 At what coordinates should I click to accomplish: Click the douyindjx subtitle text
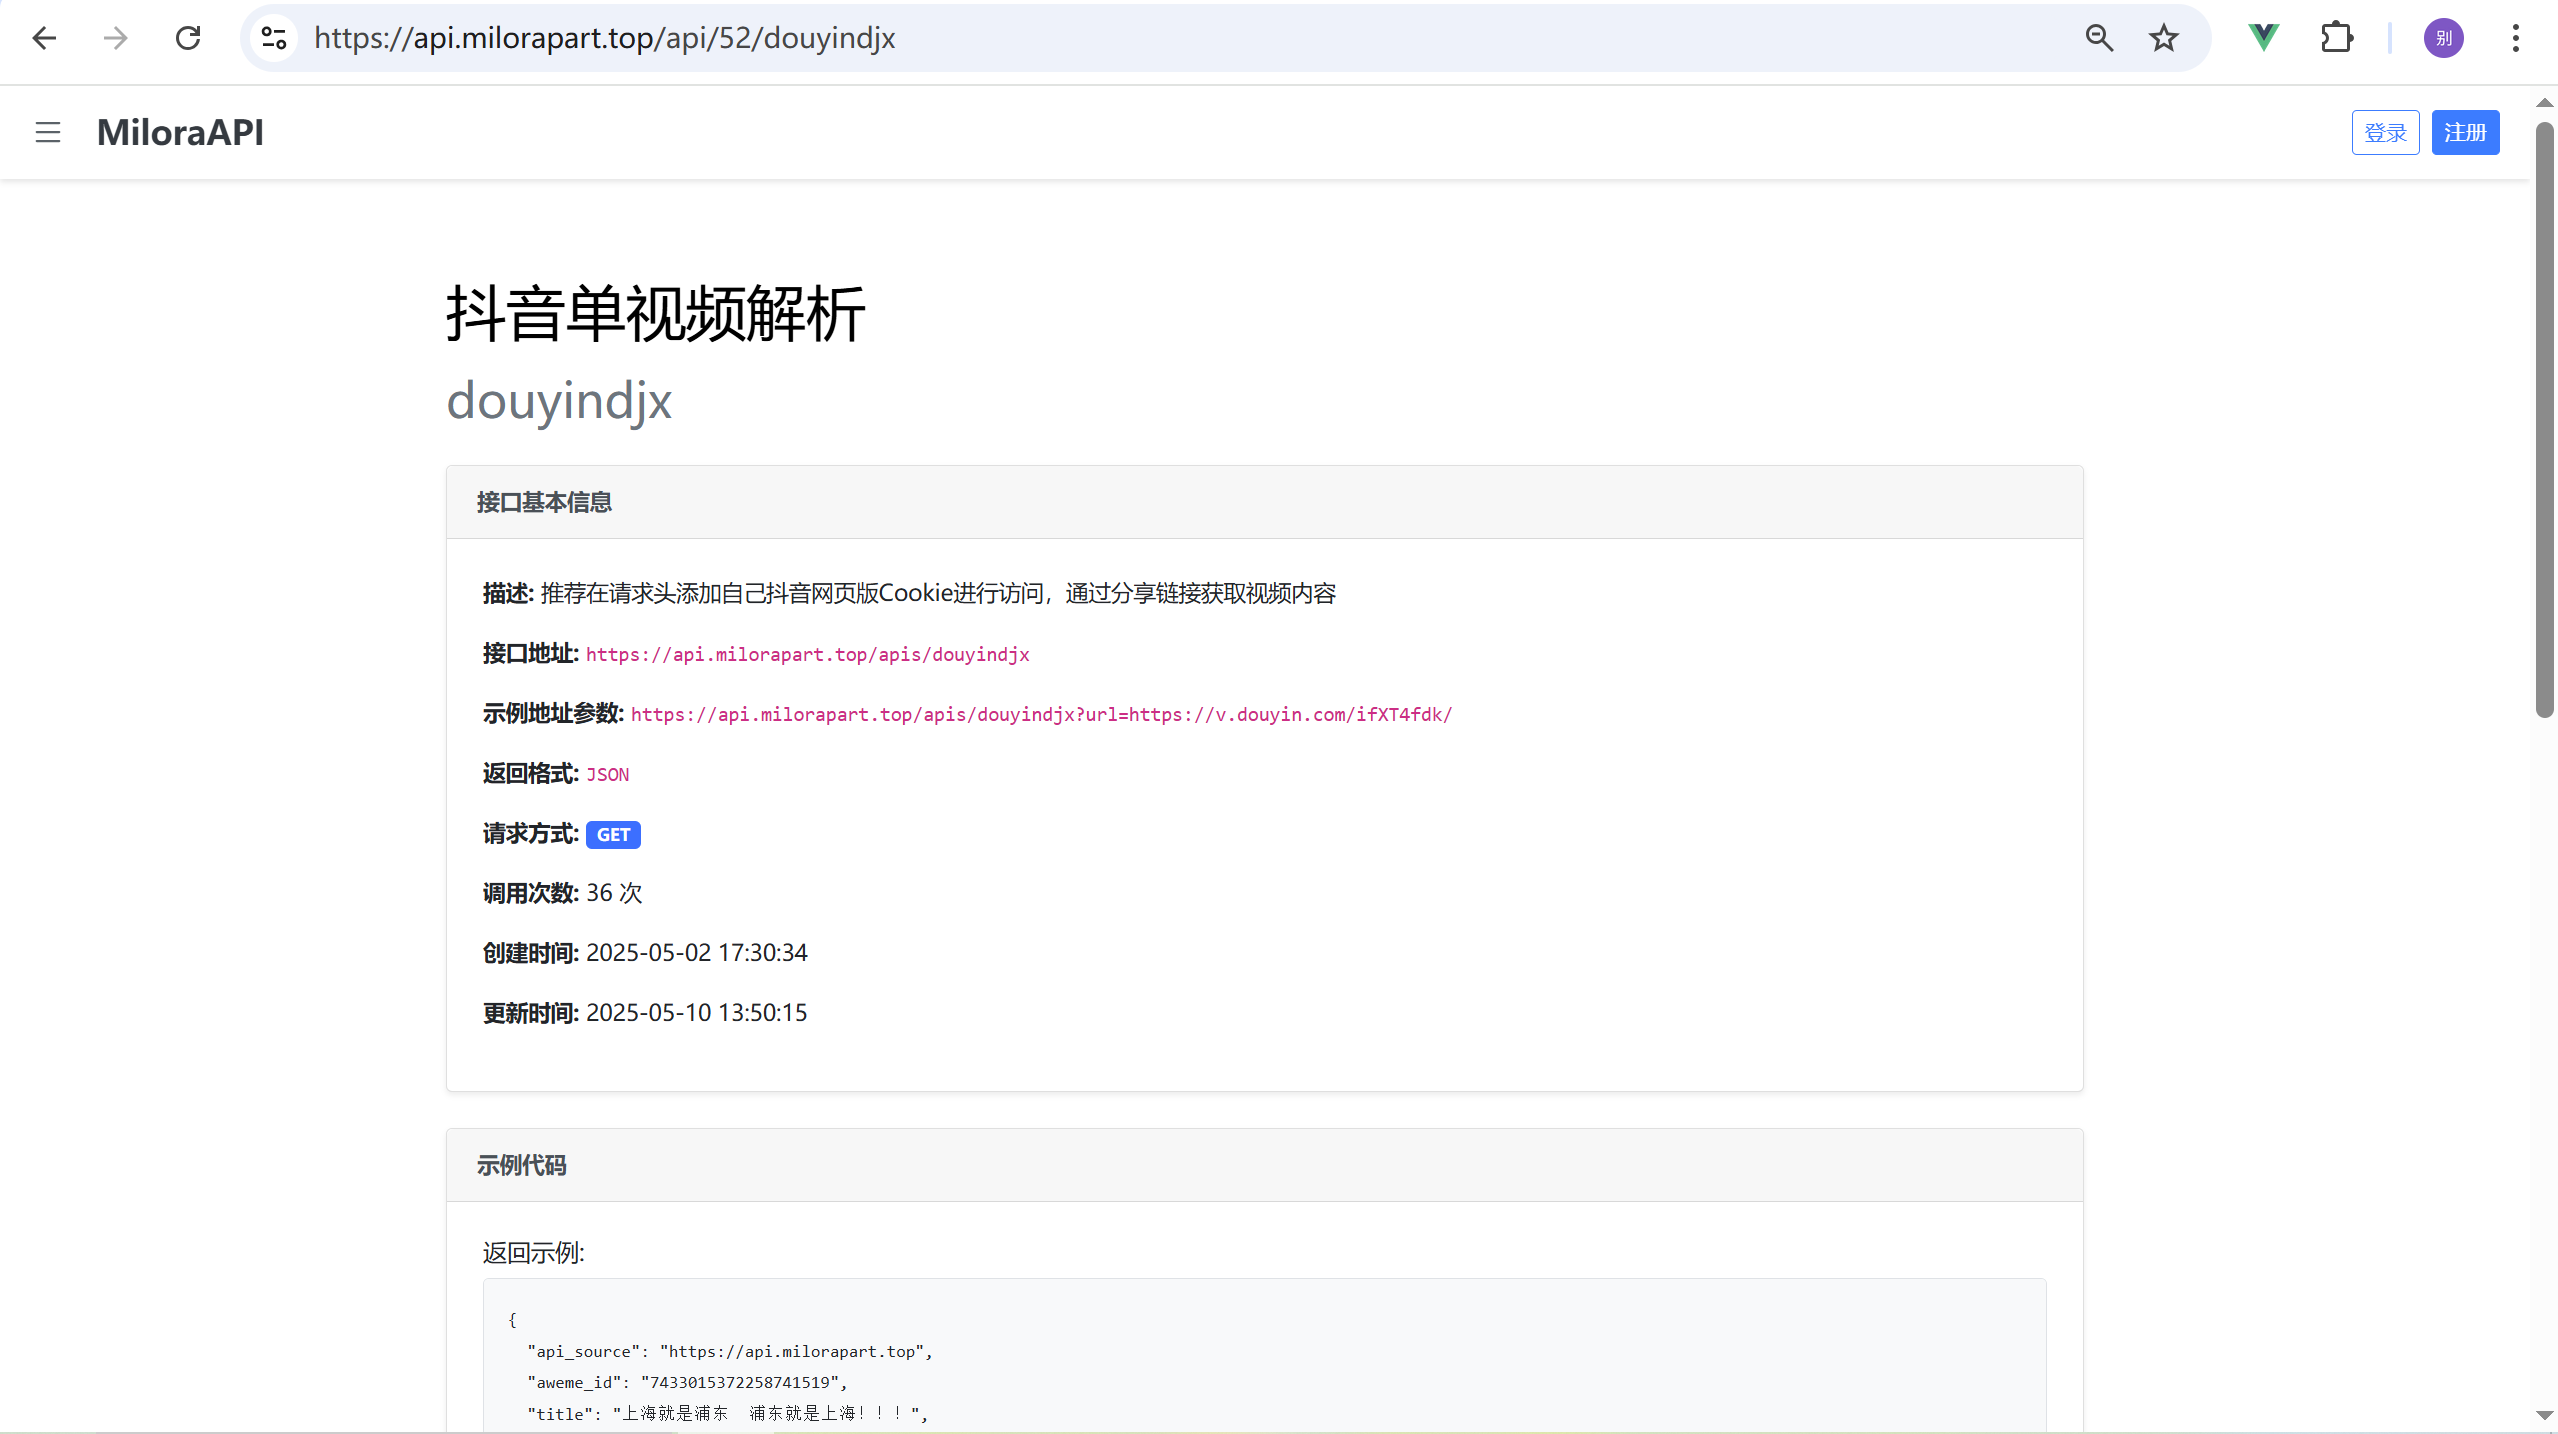[559, 400]
